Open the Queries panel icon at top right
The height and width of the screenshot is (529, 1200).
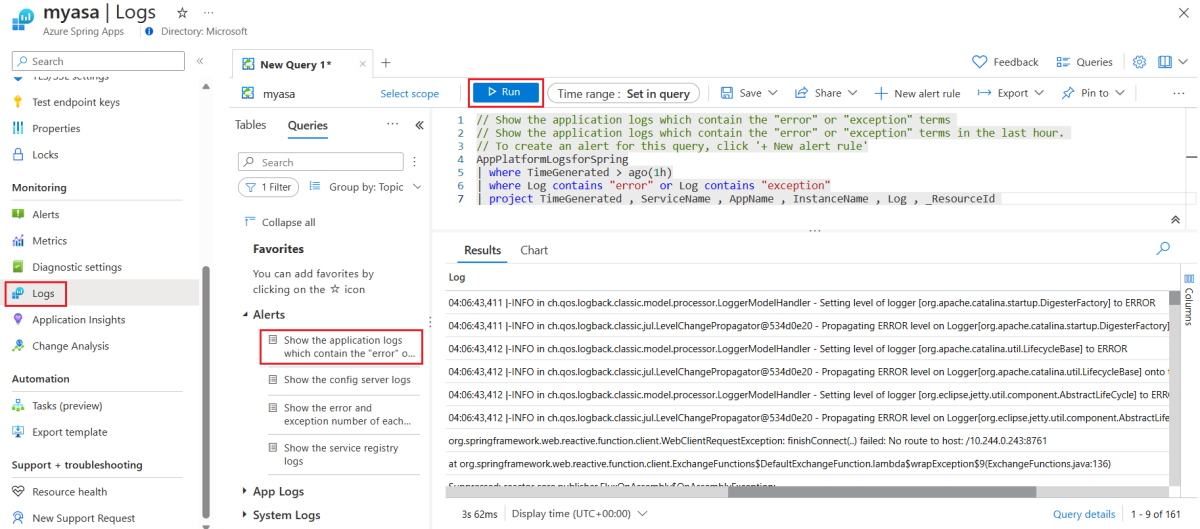point(1063,62)
